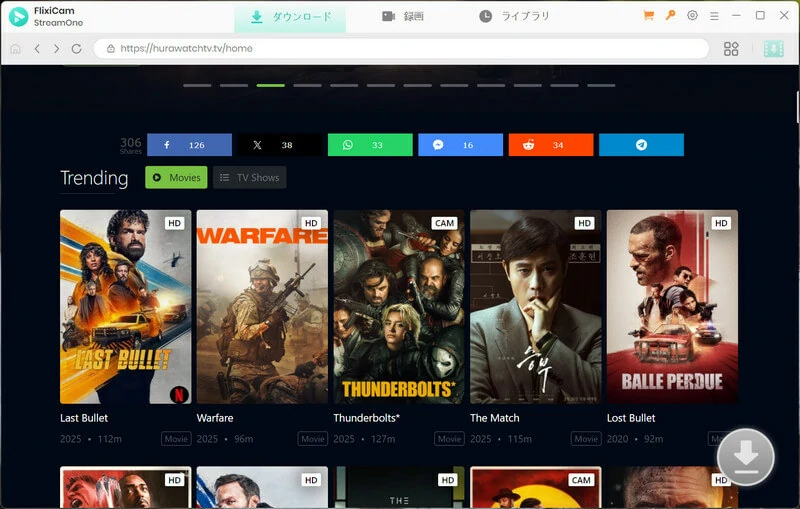Click the key registration icon

[x=671, y=16]
